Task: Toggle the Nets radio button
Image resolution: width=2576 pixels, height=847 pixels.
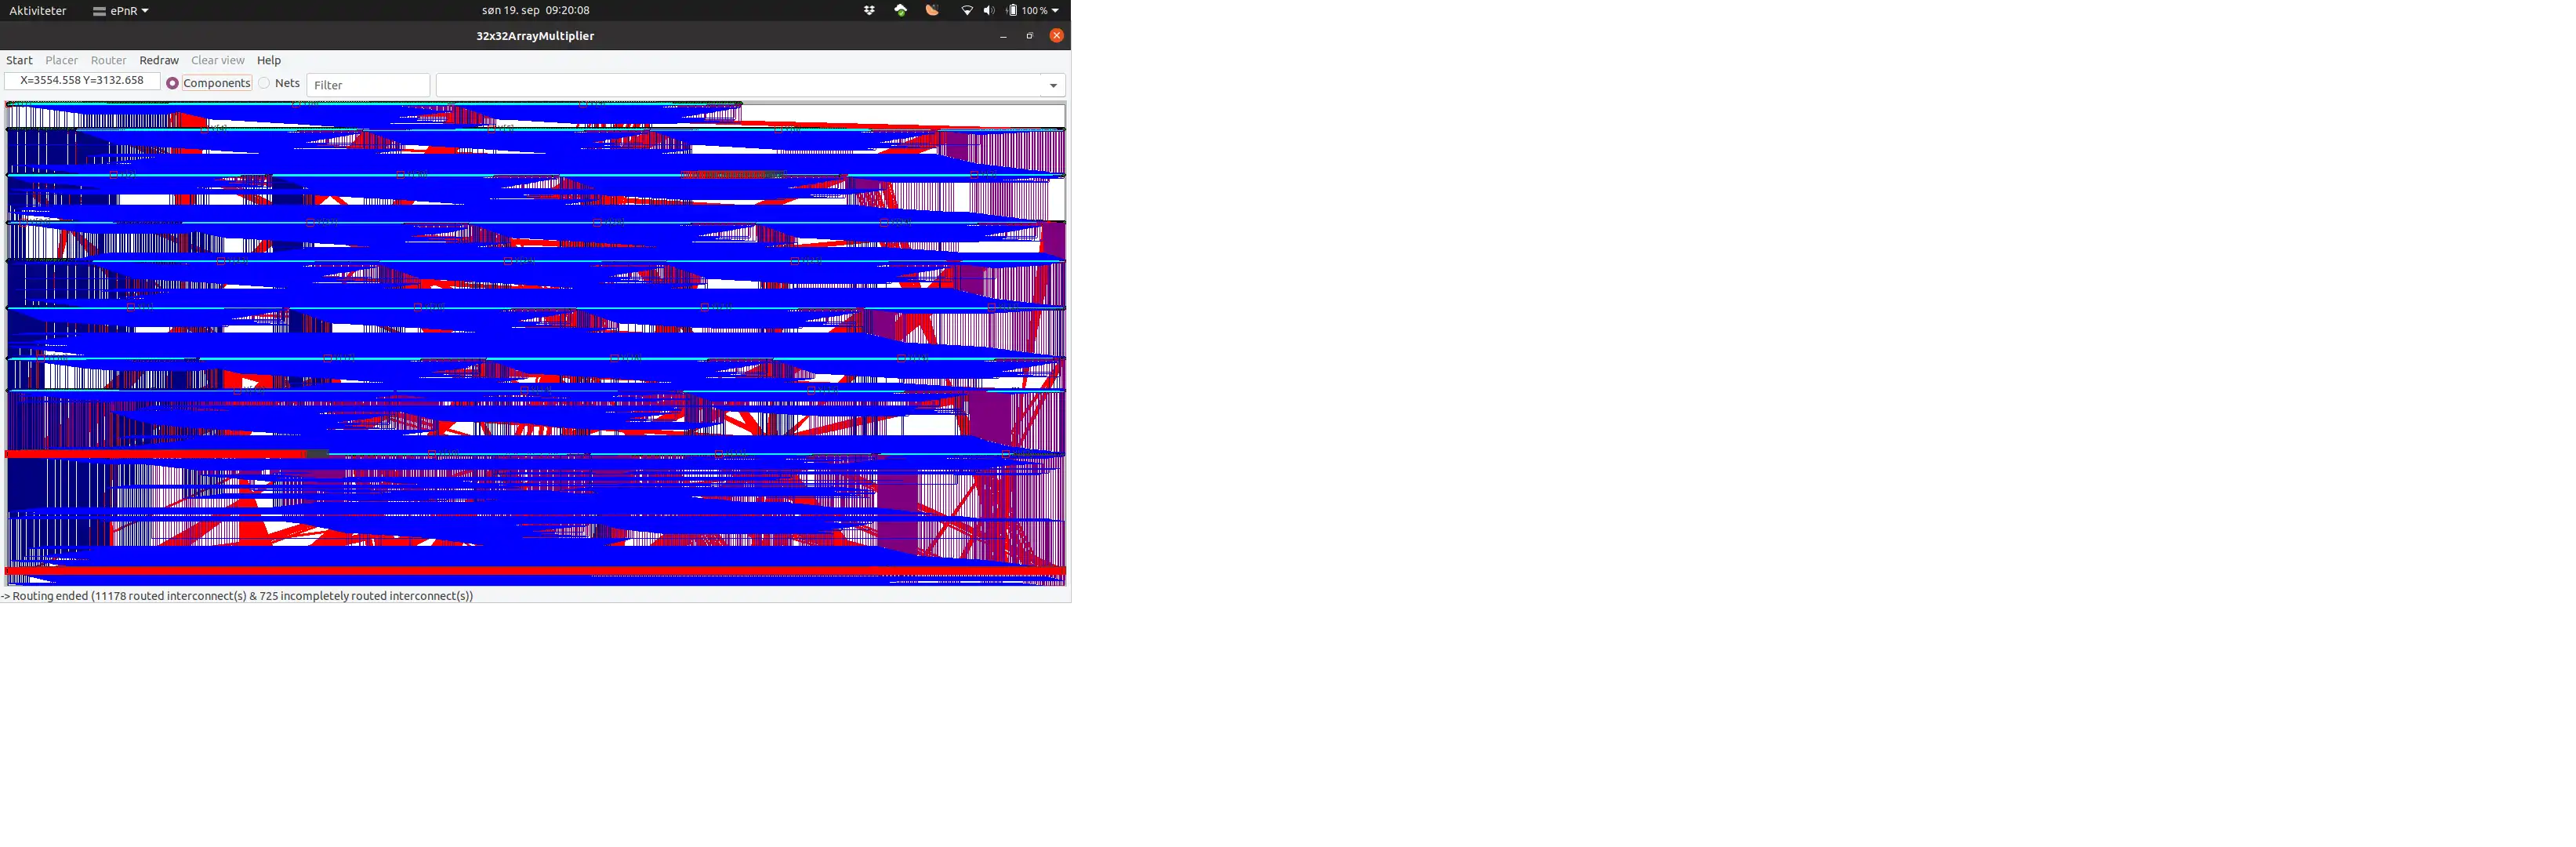Action: (264, 84)
